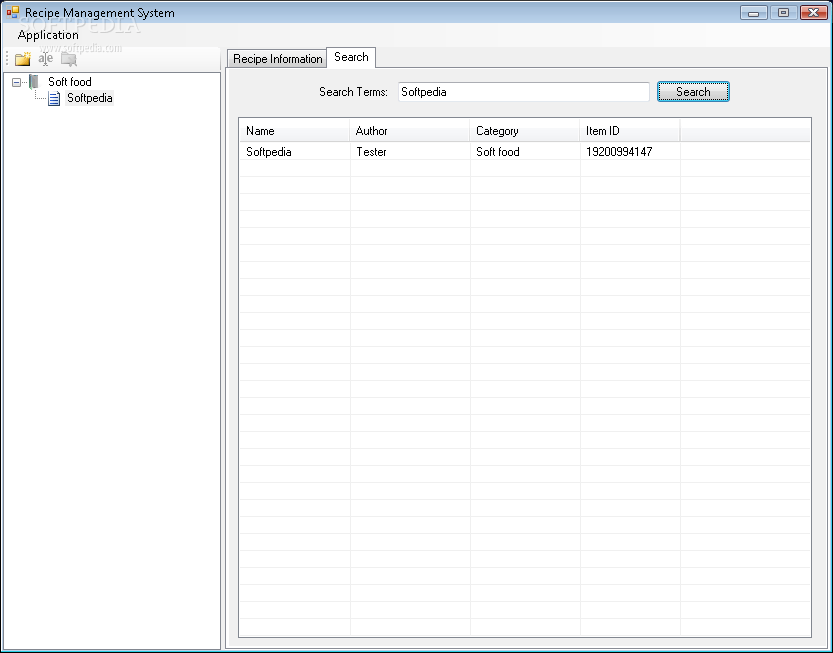Sort results by Item ID column header
Screen dimensions: 833x653
click(x=630, y=131)
